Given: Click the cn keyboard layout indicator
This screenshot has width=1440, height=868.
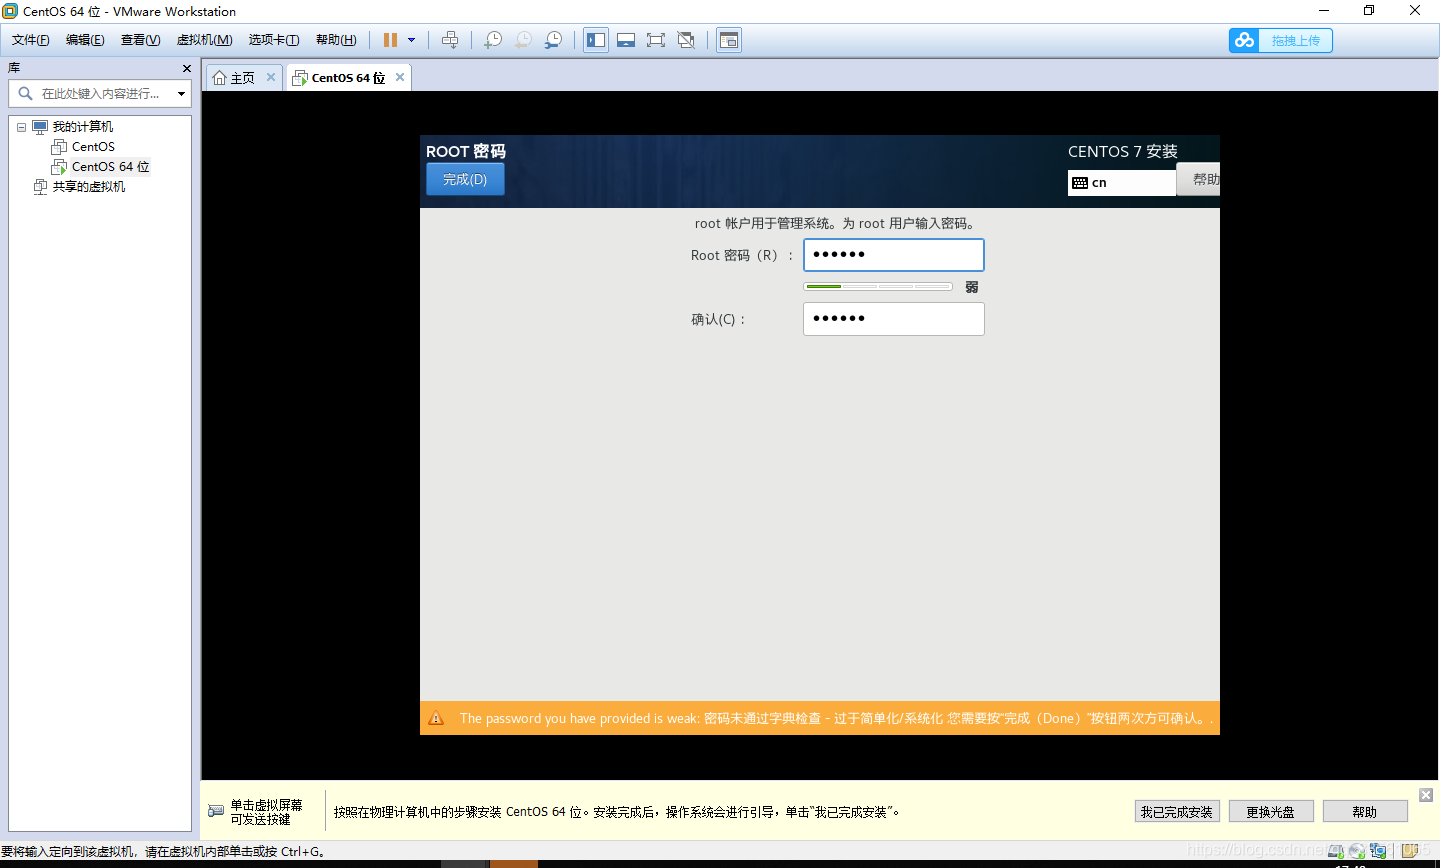Looking at the screenshot, I should 1122,182.
